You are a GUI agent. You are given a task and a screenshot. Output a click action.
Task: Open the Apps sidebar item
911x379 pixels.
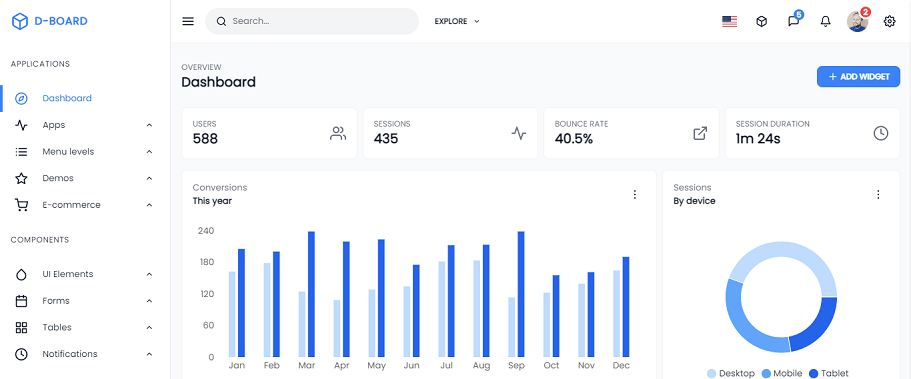(85, 125)
